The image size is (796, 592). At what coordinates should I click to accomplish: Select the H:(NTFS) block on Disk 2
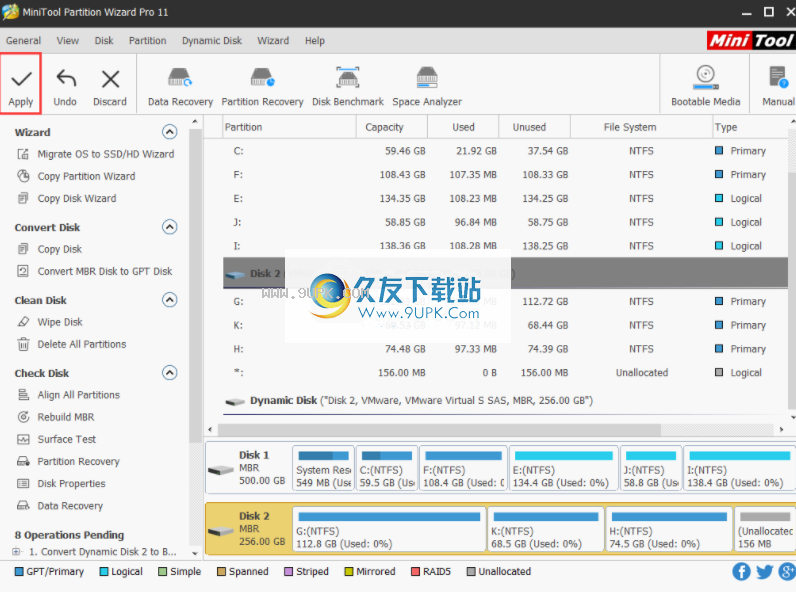(x=669, y=530)
